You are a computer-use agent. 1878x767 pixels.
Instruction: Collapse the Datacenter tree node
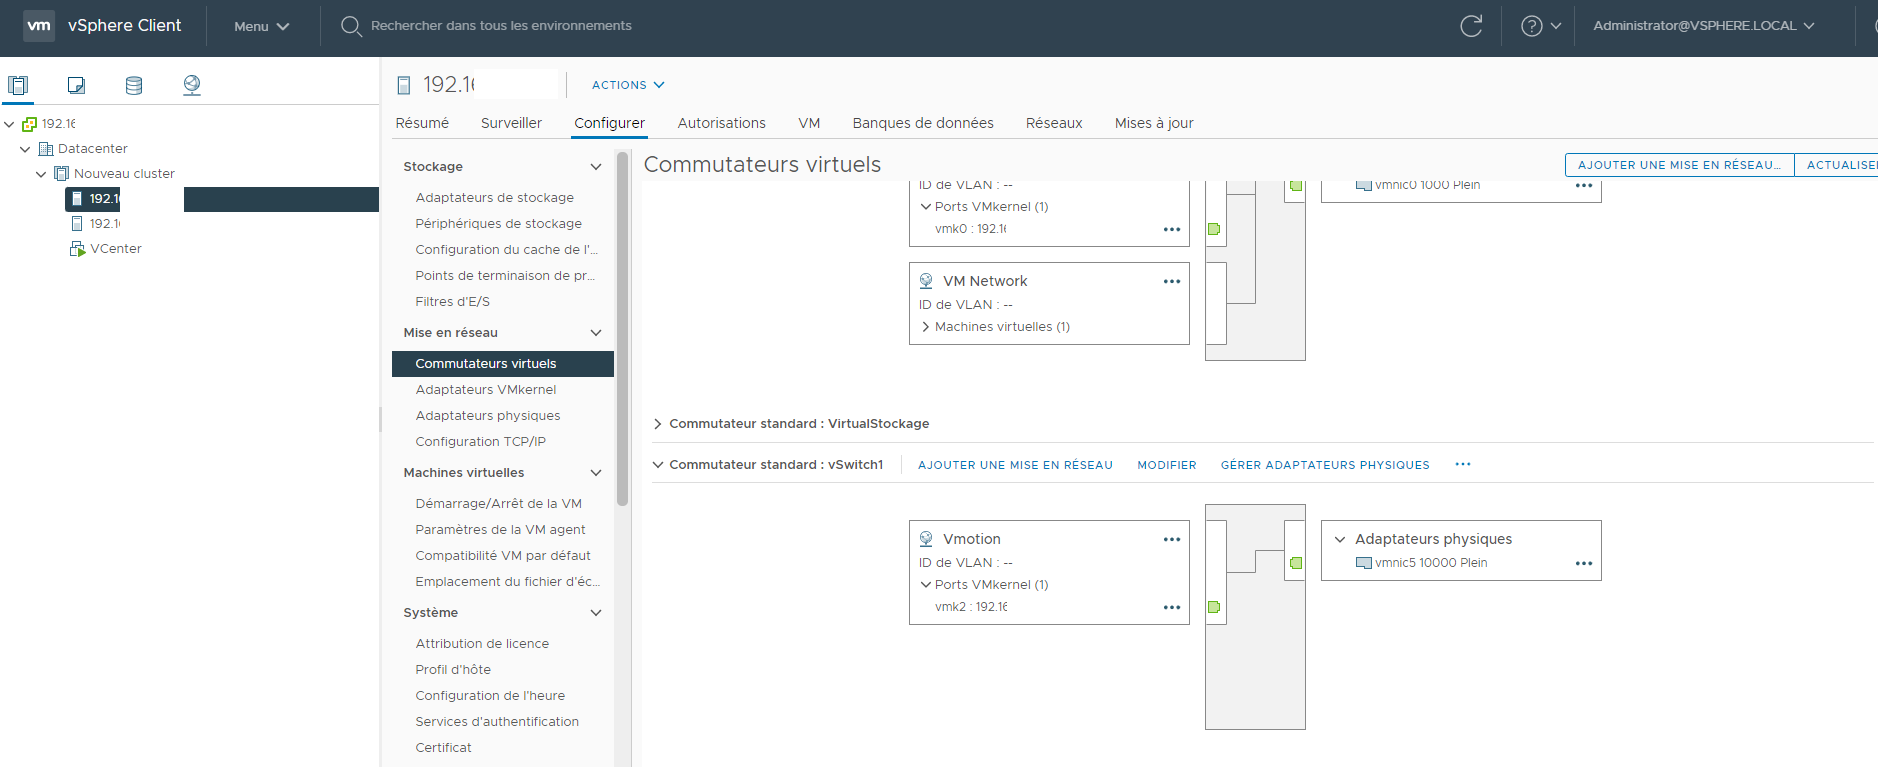pyautogui.click(x=25, y=149)
